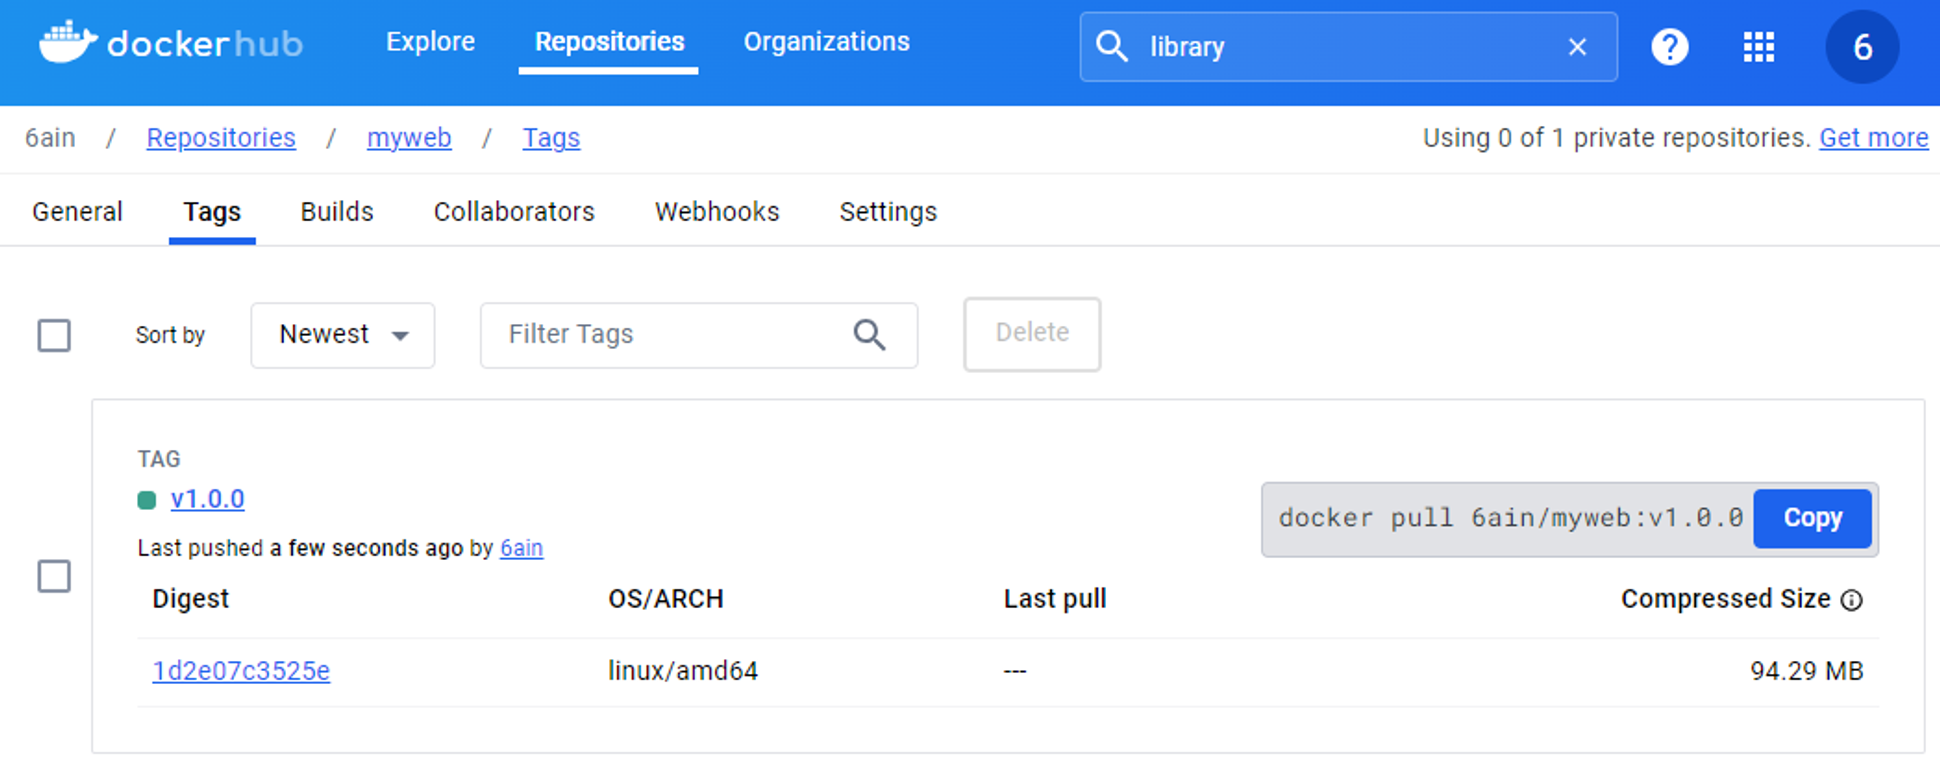The image size is (1940, 765).
Task: Click the myweb breadcrumb link
Action: click(409, 138)
